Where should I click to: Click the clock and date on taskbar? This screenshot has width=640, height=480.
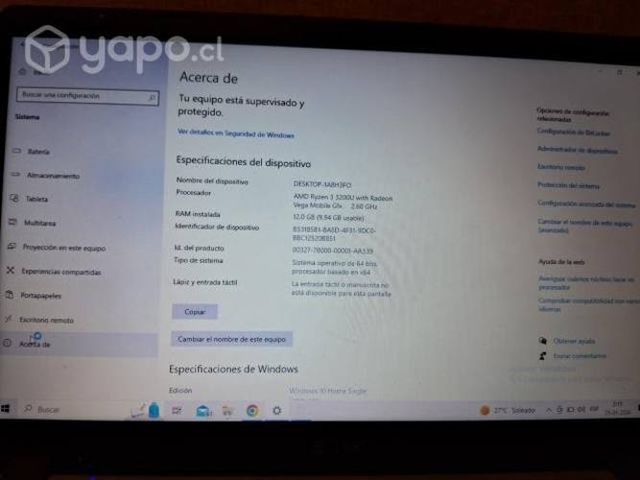(618, 408)
